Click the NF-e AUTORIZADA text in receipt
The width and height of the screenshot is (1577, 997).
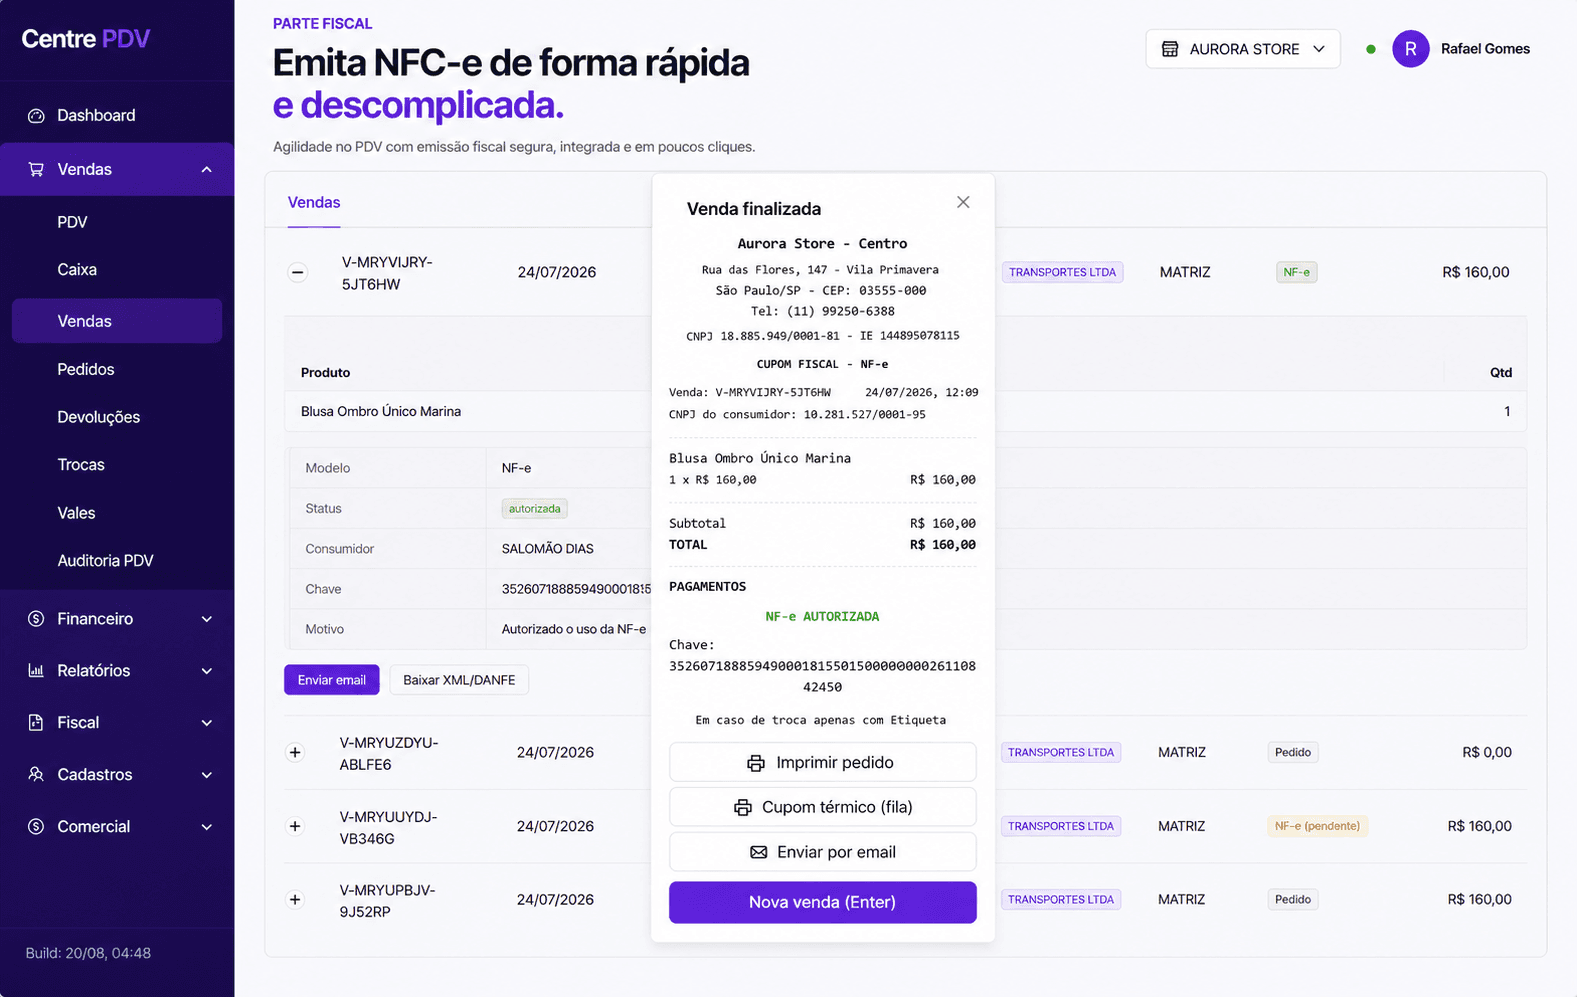click(x=822, y=617)
